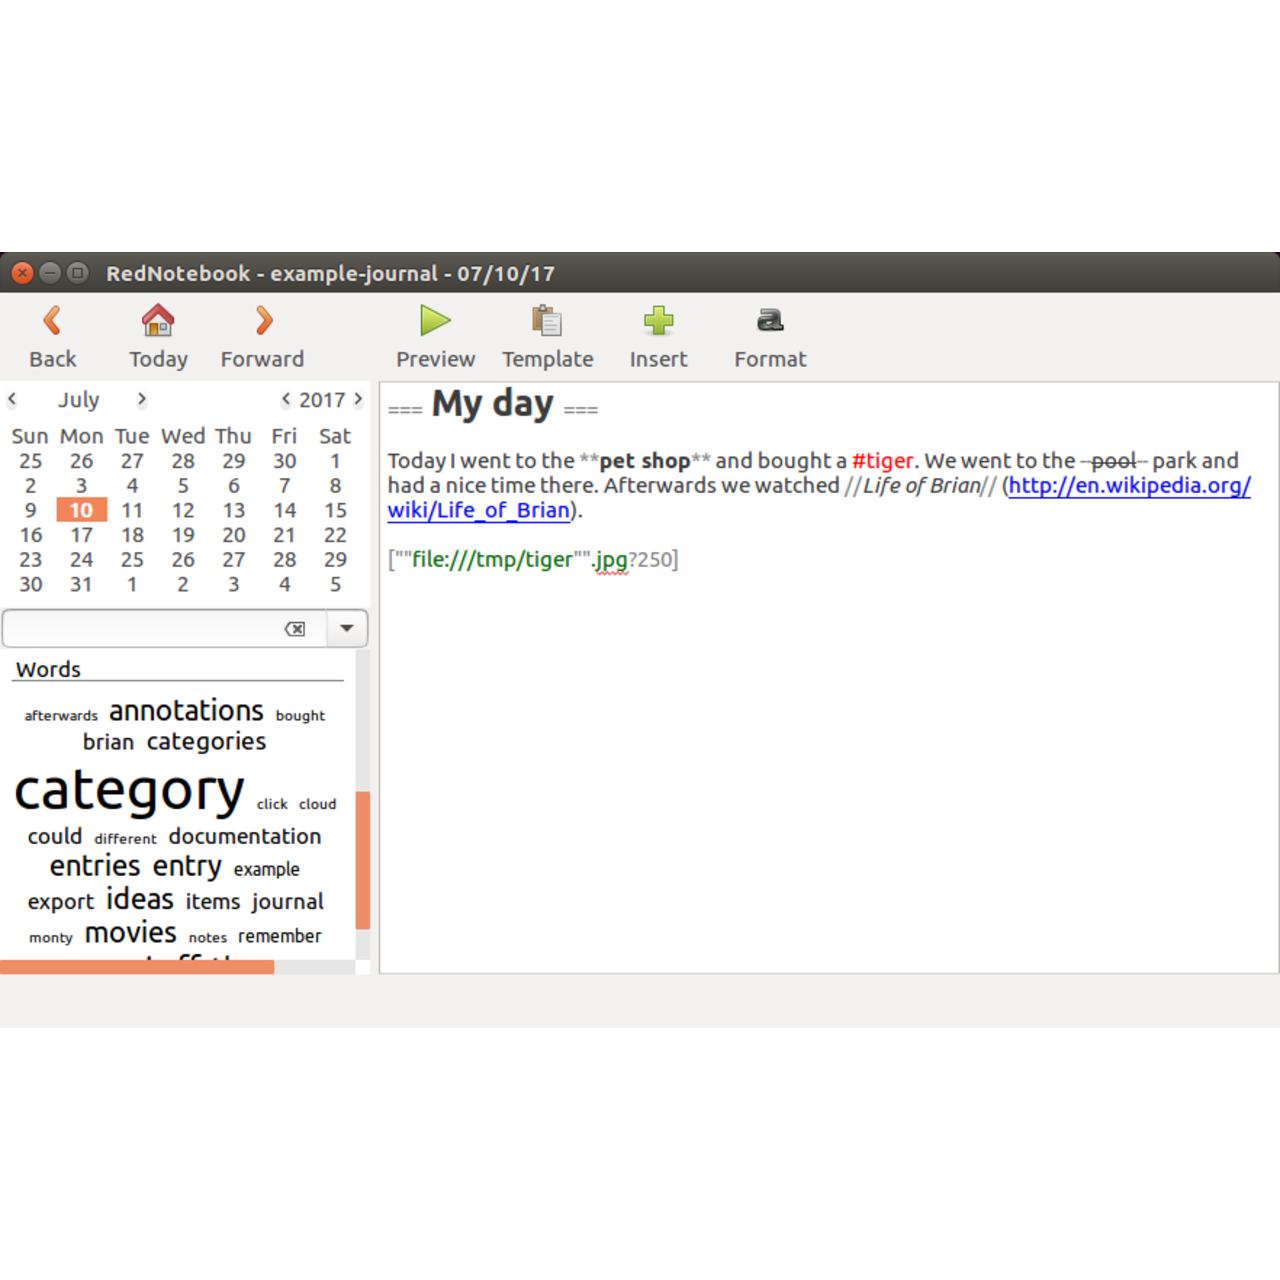Select 'annotations' in the word cloud
Image resolution: width=1280 pixels, height=1280 pixels.
coord(185,710)
